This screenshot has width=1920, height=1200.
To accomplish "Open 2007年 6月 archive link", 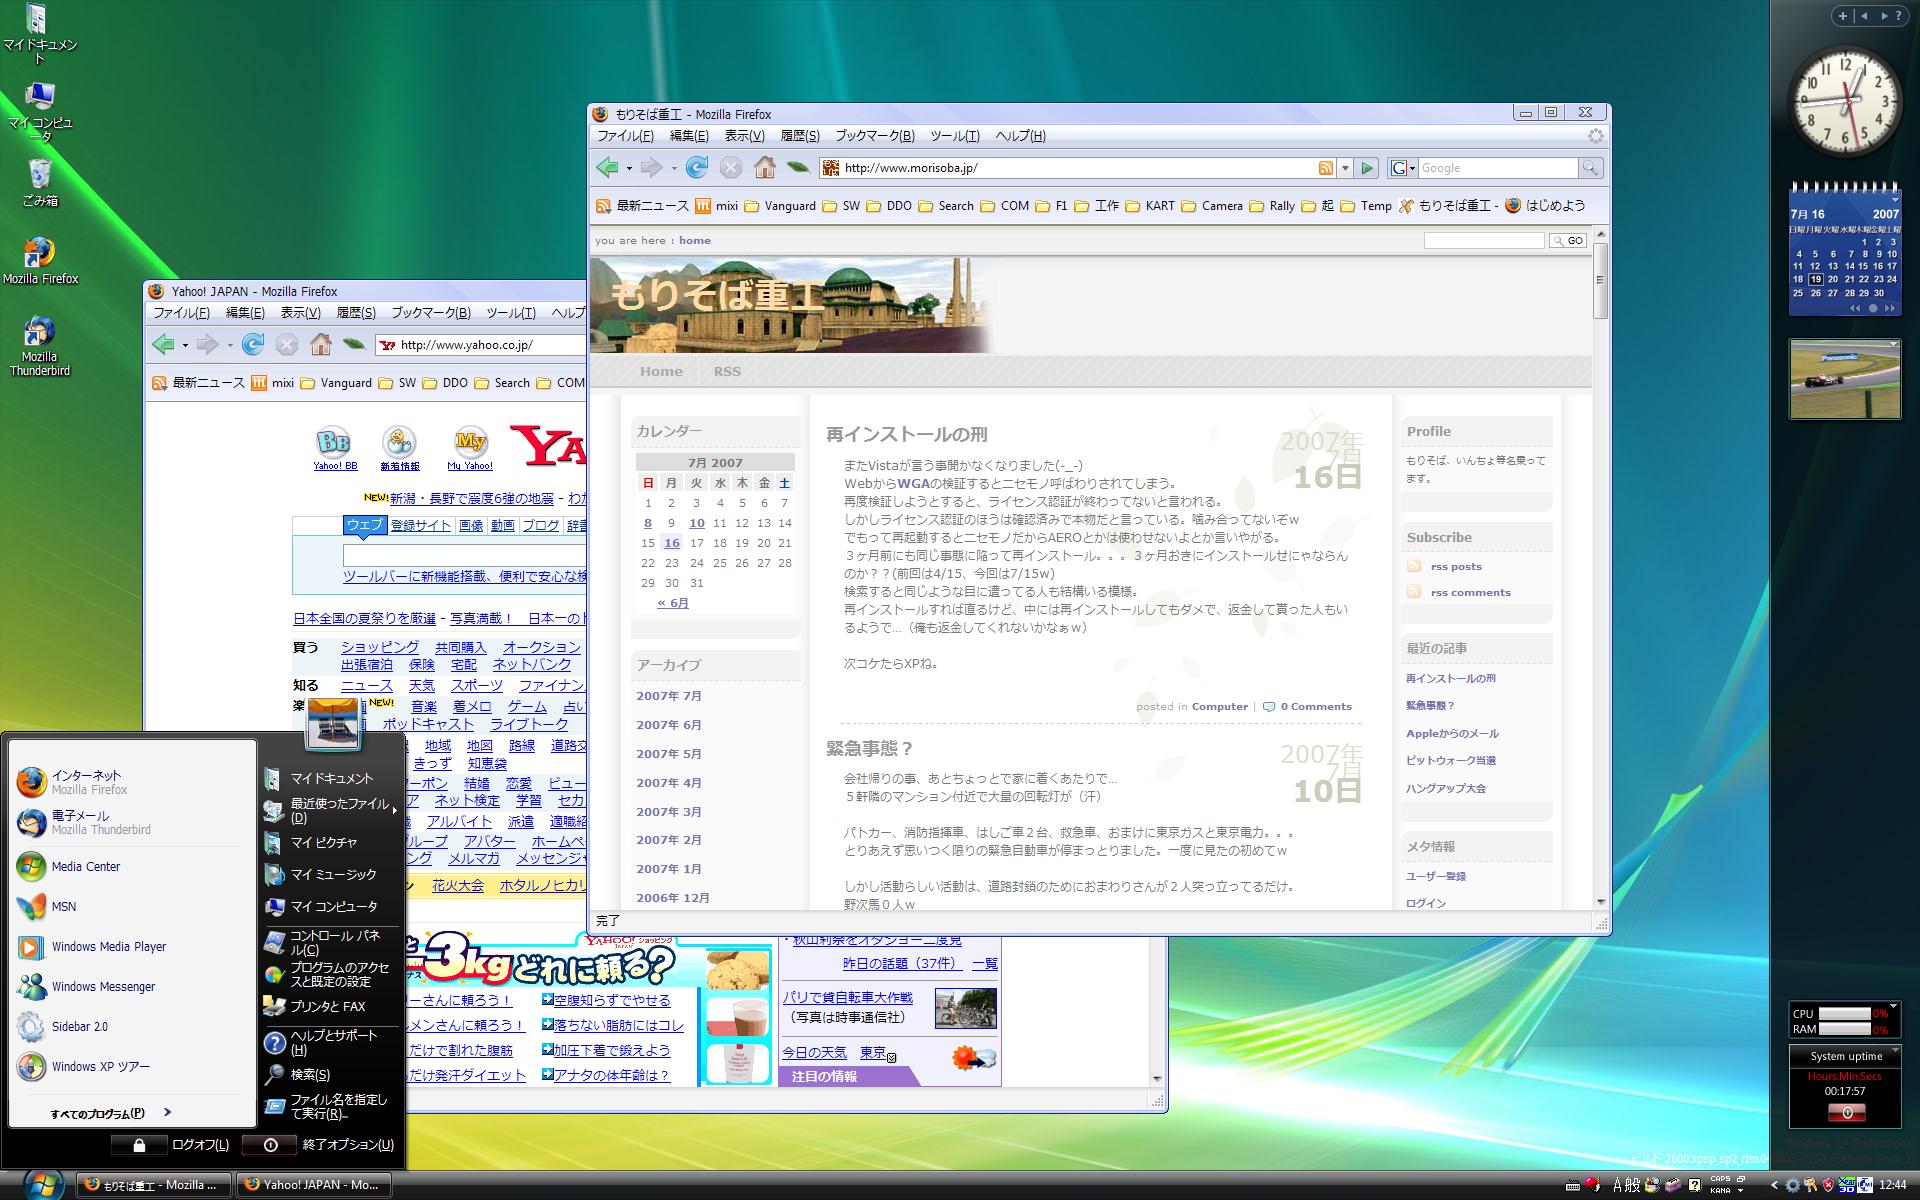I will tap(669, 725).
